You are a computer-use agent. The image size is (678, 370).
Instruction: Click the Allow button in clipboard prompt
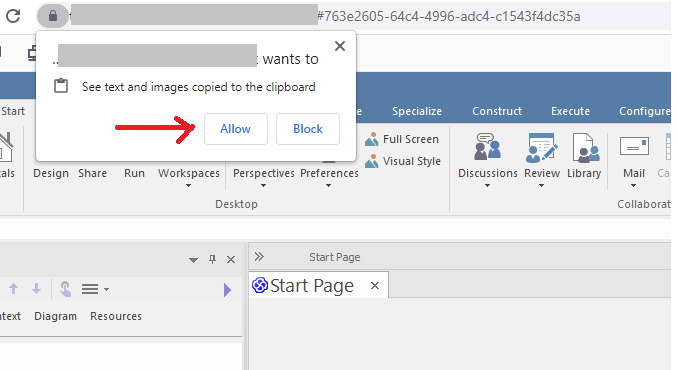(236, 129)
